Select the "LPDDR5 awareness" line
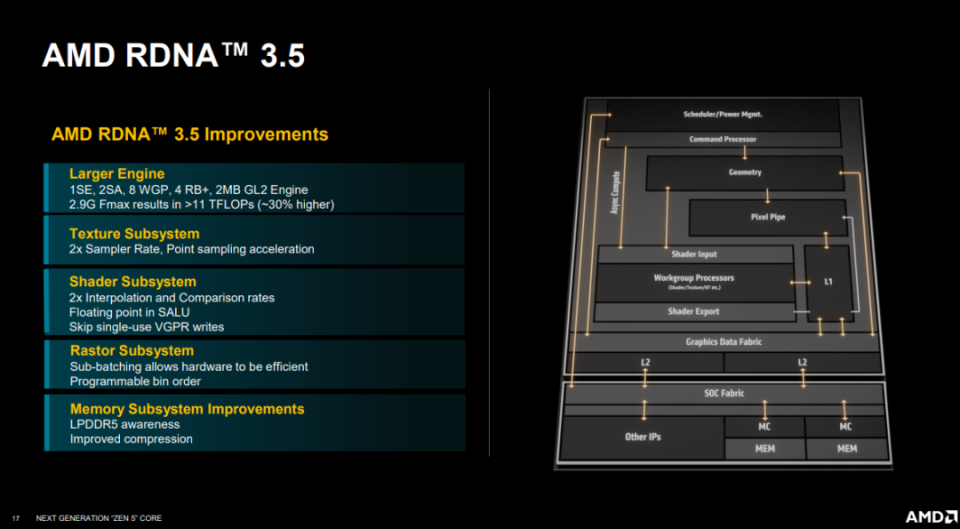Image resolution: width=960 pixels, height=529 pixels. (x=124, y=424)
